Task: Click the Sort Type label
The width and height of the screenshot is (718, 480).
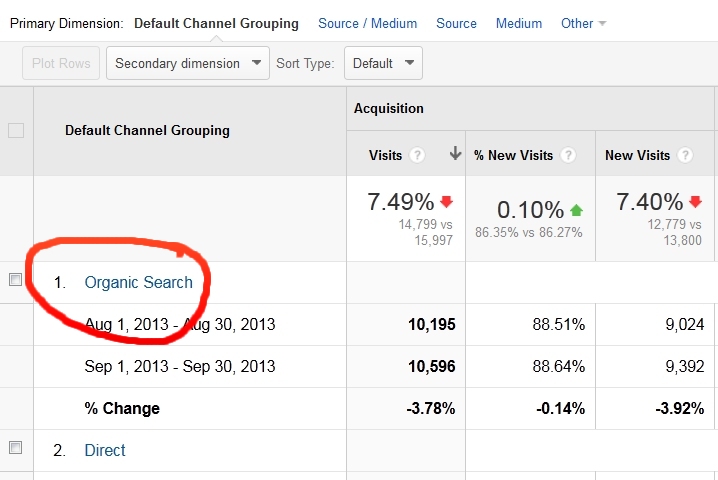Action: coord(305,63)
